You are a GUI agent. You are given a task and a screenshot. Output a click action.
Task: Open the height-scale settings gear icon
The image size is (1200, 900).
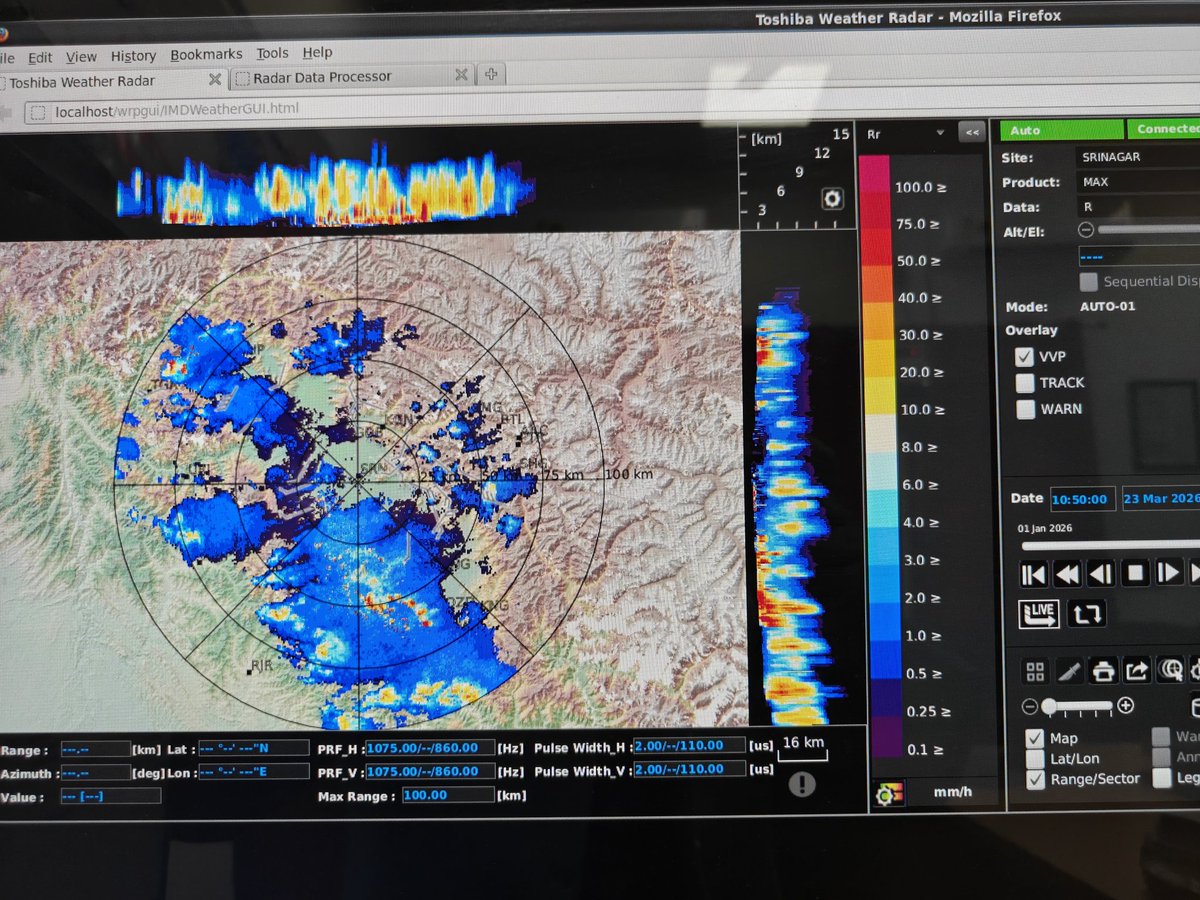click(832, 198)
